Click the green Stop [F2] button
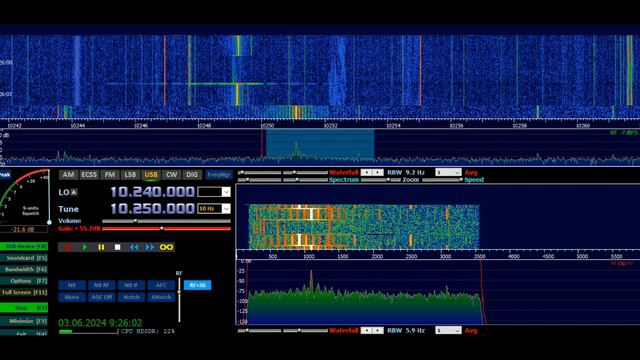 pos(24,307)
